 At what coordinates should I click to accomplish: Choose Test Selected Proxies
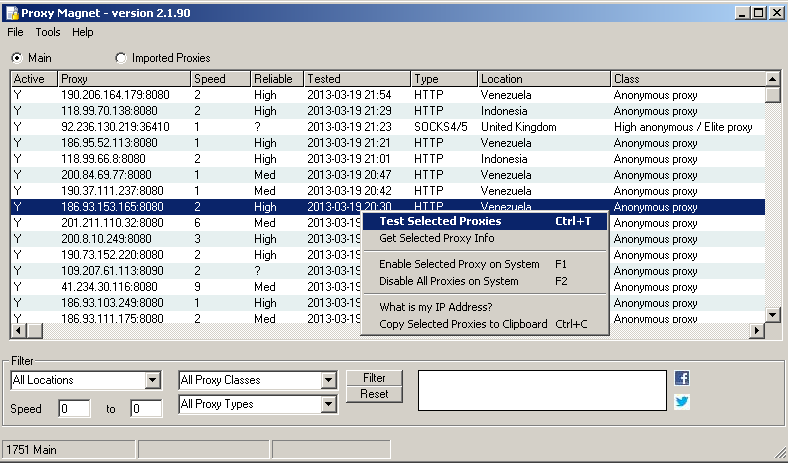485,221
